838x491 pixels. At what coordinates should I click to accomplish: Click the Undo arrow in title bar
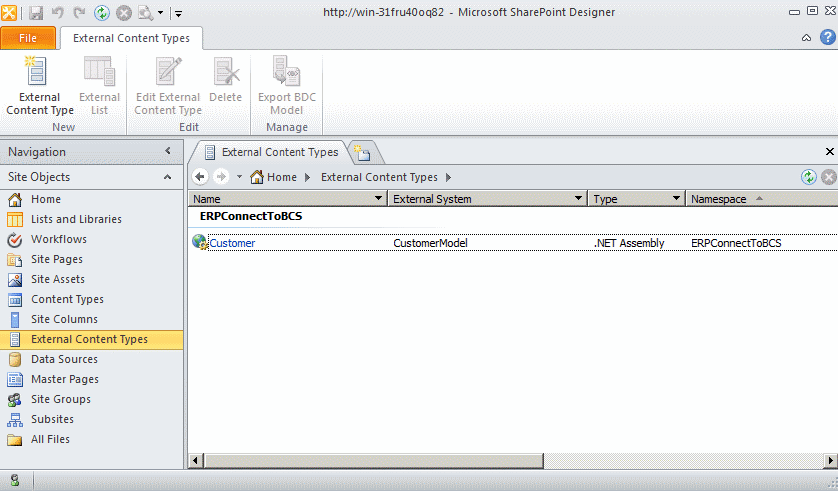coord(58,12)
